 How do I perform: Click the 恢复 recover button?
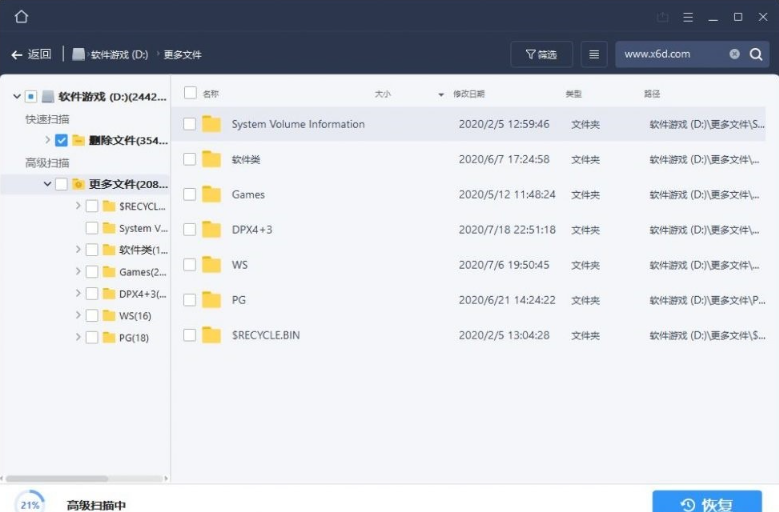coord(707,502)
